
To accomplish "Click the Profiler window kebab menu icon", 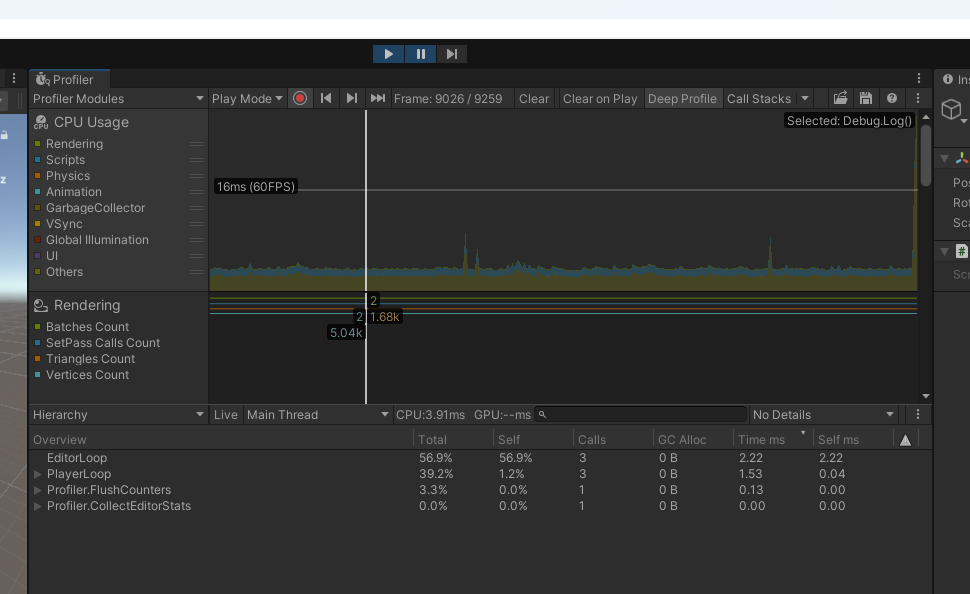I will (x=918, y=77).
